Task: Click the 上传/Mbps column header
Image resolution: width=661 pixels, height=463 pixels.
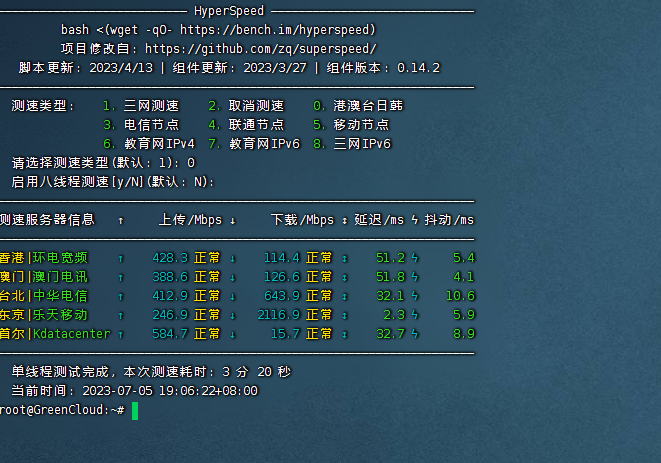Action: click(190, 220)
